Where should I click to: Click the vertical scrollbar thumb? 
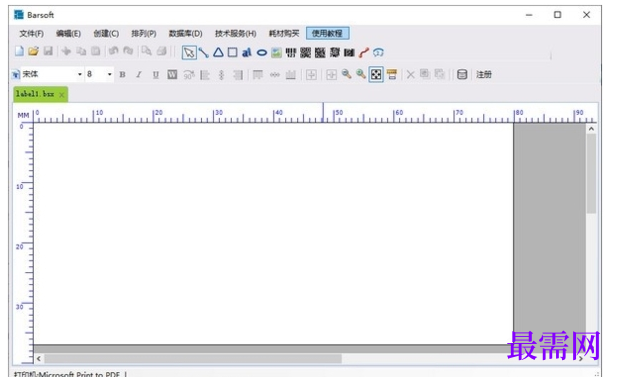(x=591, y=174)
